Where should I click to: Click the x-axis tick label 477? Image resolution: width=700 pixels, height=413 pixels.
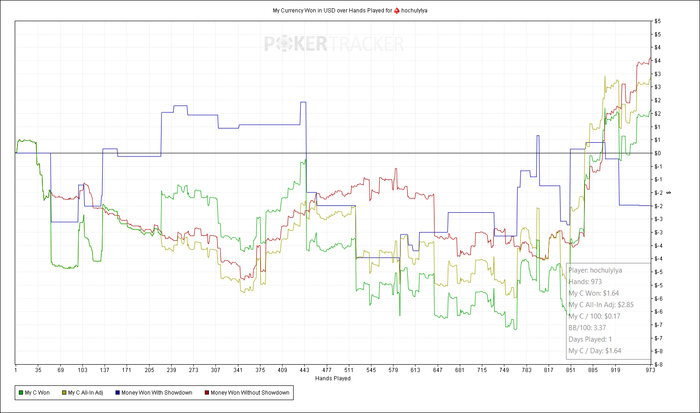click(327, 370)
